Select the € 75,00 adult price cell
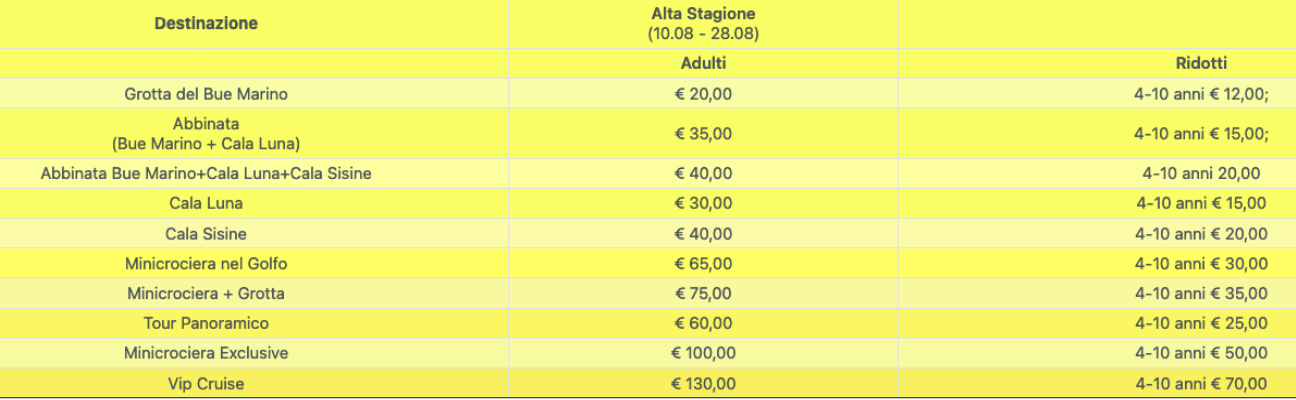The height and width of the screenshot is (400, 1296). 703,294
